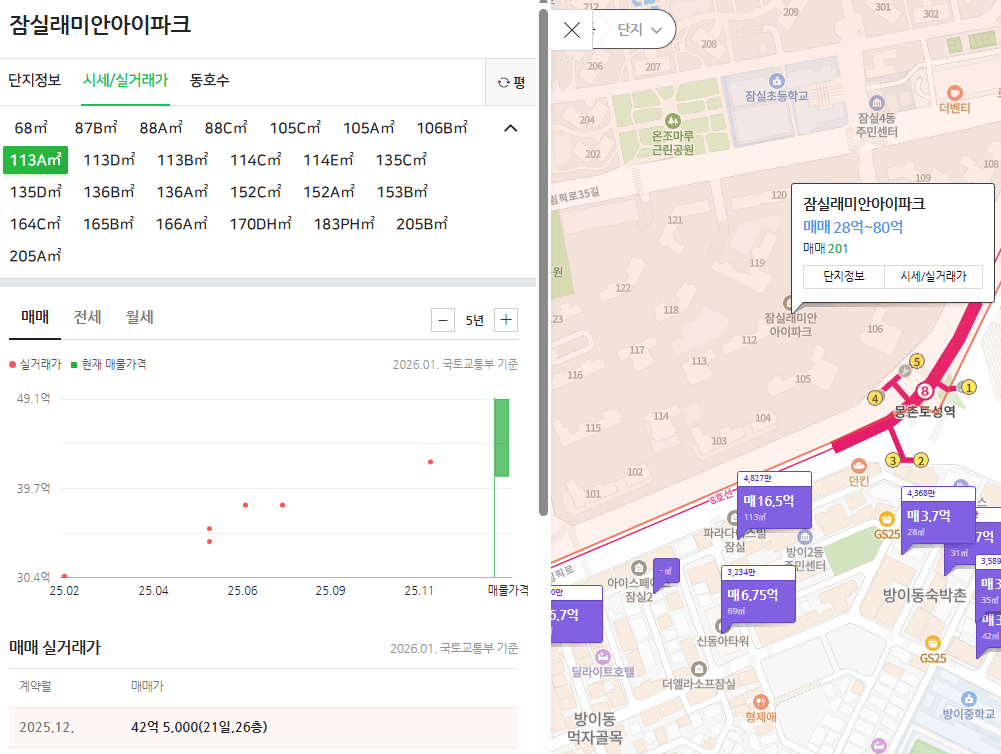Collapse the area size list with the chevron
The image size is (1001, 754).
click(510, 128)
